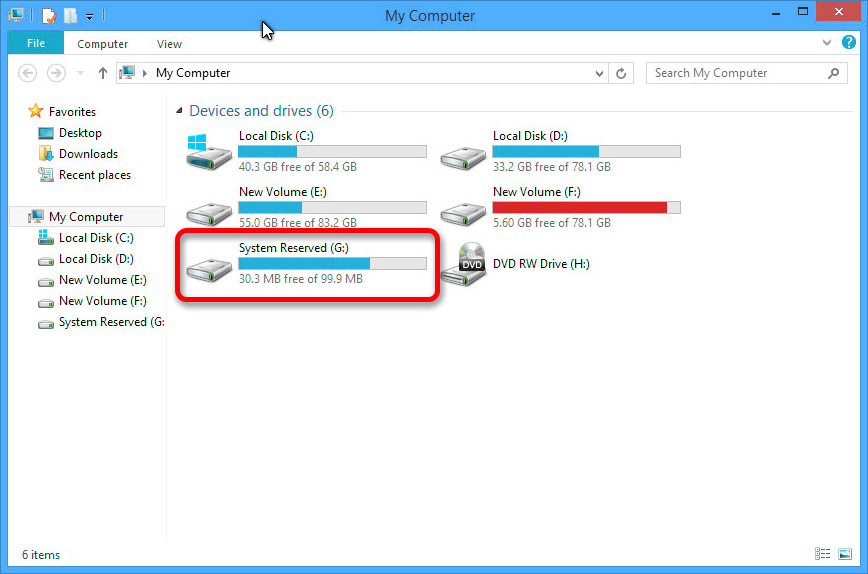Go up one folder level arrow

point(102,73)
